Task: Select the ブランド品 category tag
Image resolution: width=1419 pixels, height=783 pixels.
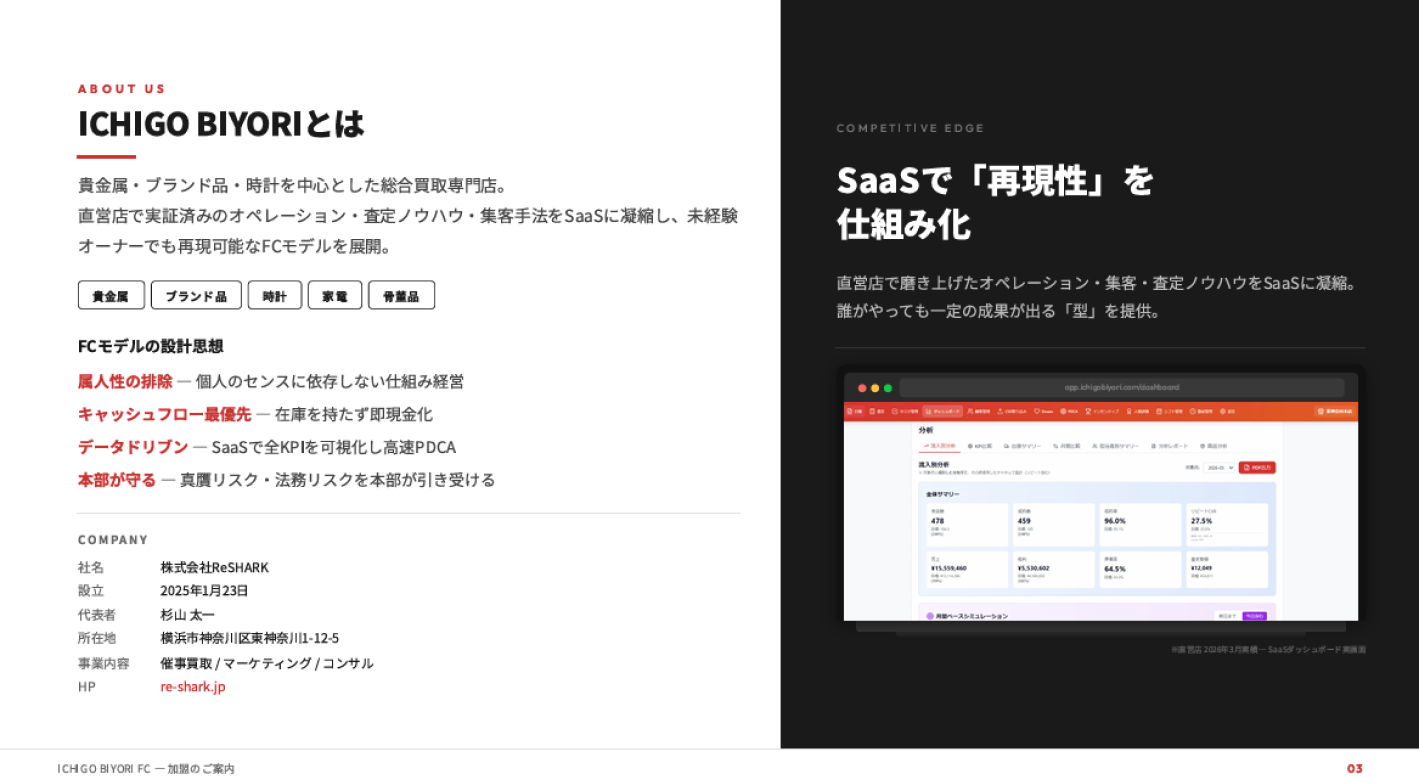Action: tap(196, 296)
